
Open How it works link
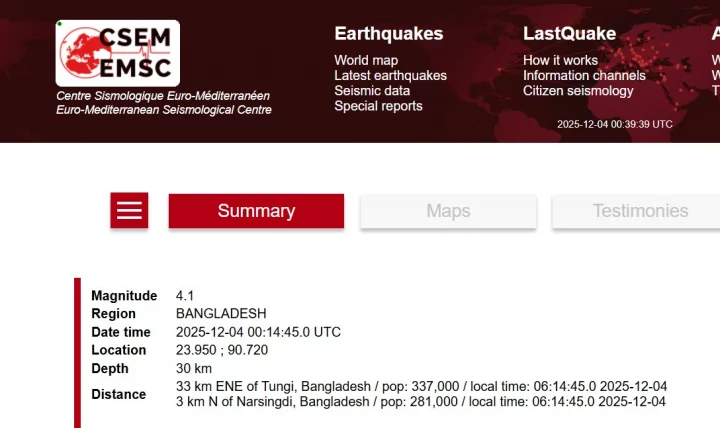tap(561, 61)
